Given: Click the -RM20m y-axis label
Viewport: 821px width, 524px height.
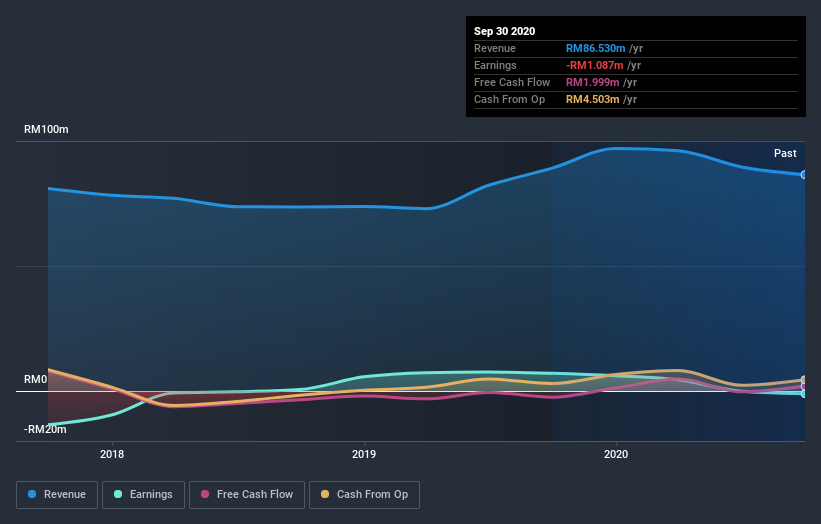Looking at the screenshot, I should [45, 430].
